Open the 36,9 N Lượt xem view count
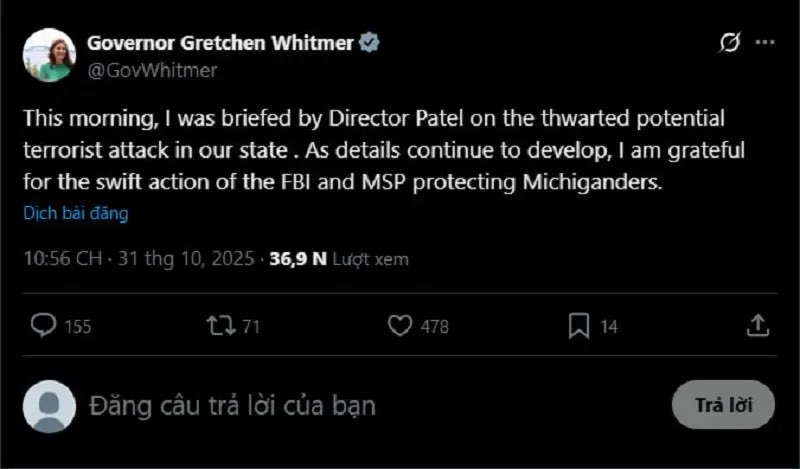This screenshot has width=800, height=469. pyautogui.click(x=338, y=258)
